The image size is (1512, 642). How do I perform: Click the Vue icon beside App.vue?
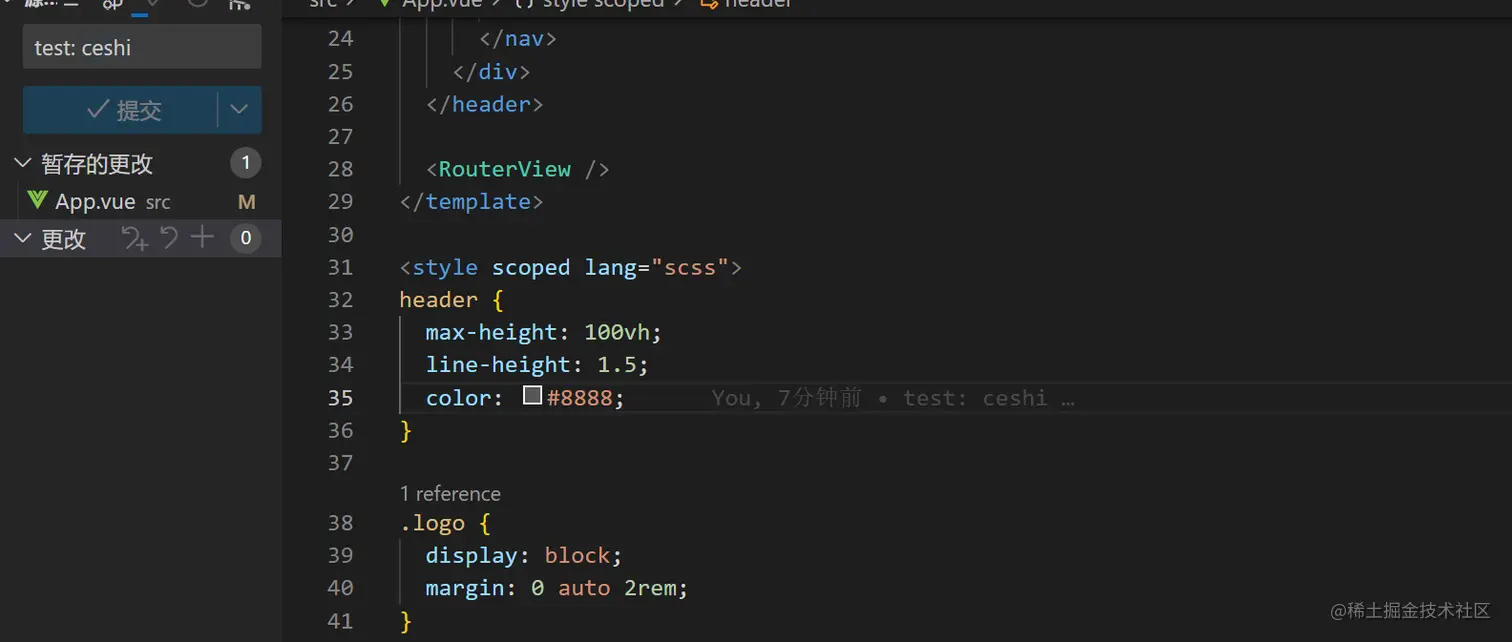tap(38, 200)
